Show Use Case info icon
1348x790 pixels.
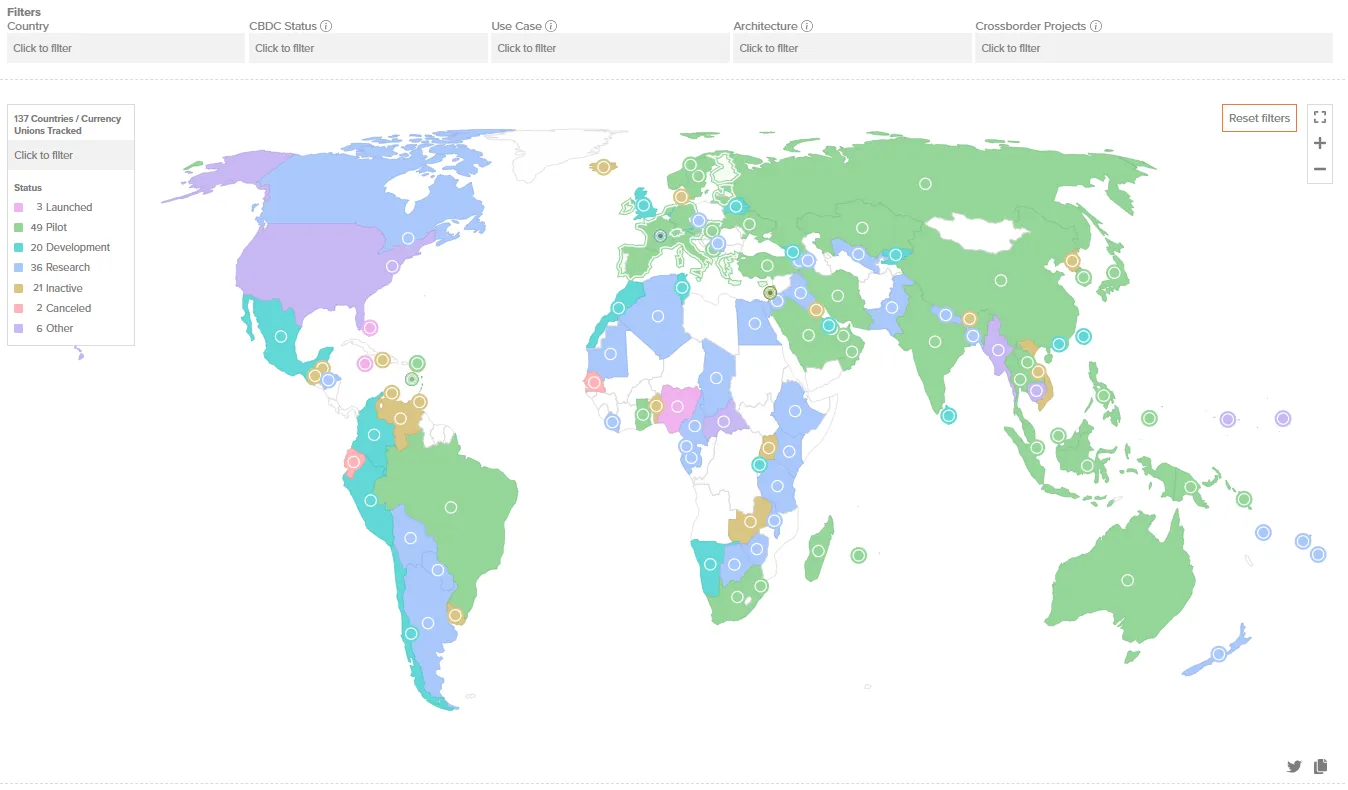[551, 26]
